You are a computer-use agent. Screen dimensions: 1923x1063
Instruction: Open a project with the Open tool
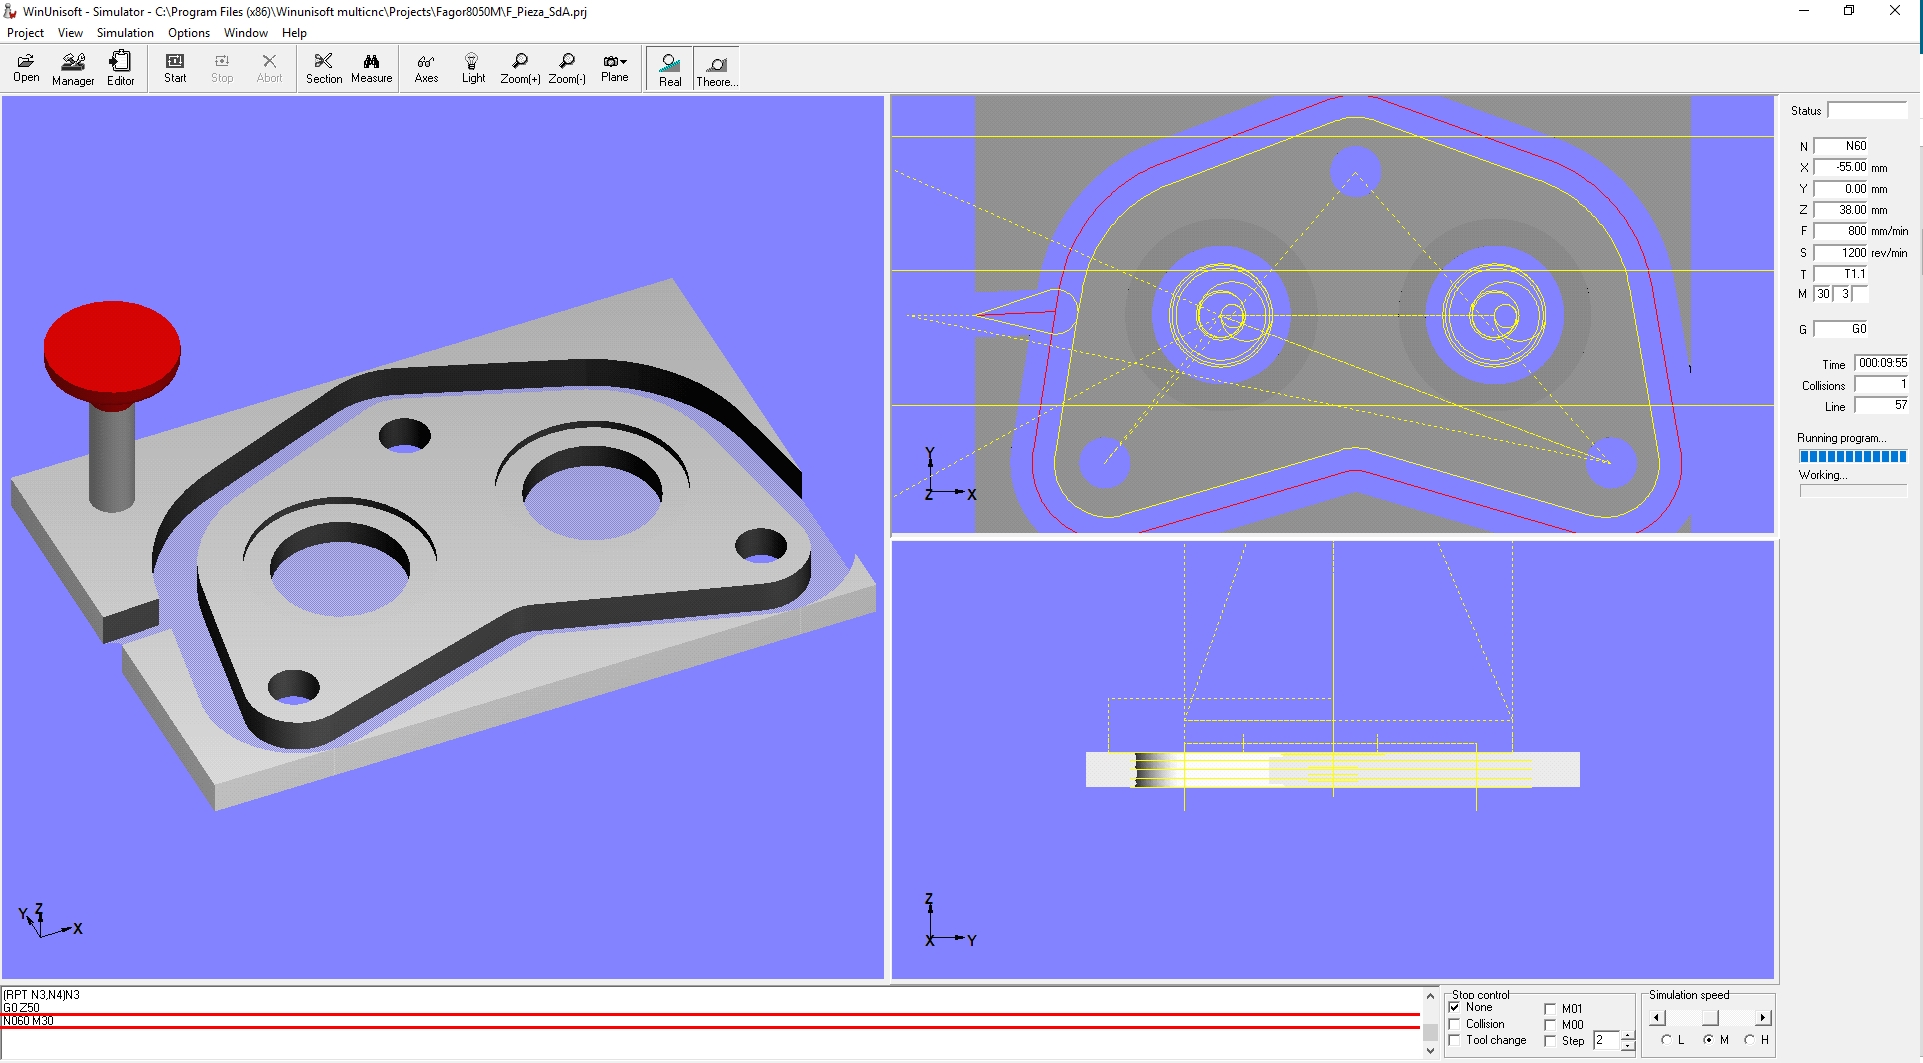[x=26, y=68]
